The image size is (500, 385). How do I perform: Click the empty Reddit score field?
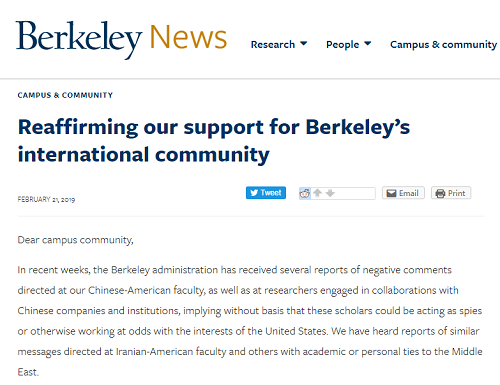click(x=355, y=193)
